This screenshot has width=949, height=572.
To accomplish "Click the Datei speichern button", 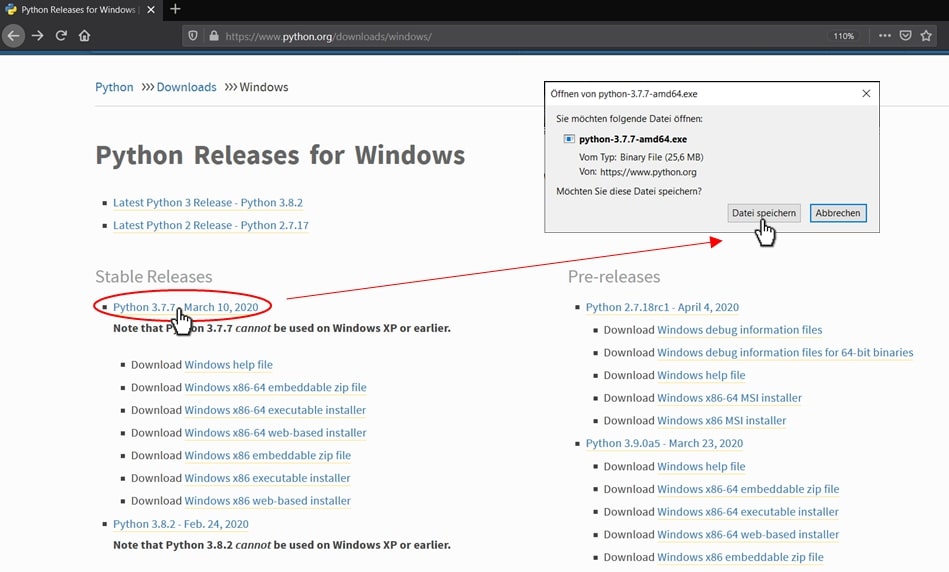I will [764, 213].
